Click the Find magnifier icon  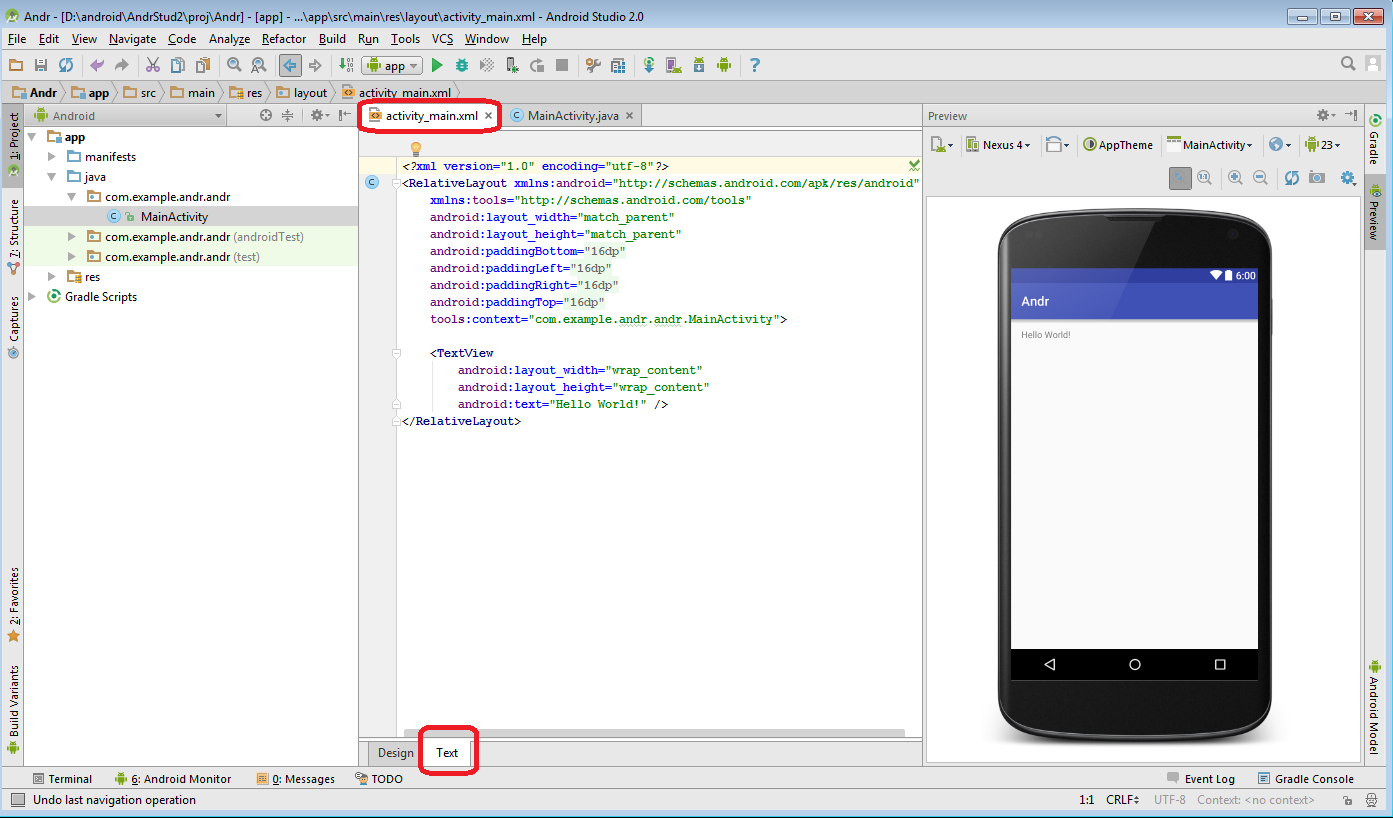234,65
